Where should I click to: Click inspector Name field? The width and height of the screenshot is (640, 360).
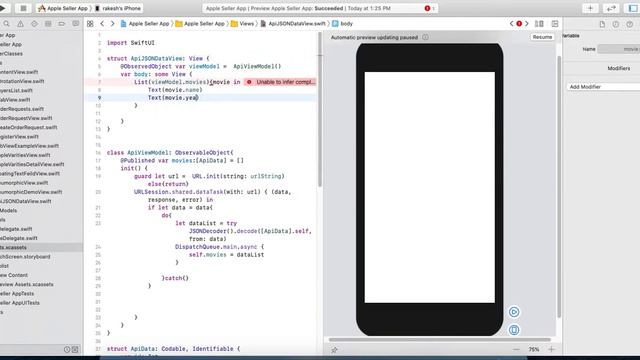[619, 49]
